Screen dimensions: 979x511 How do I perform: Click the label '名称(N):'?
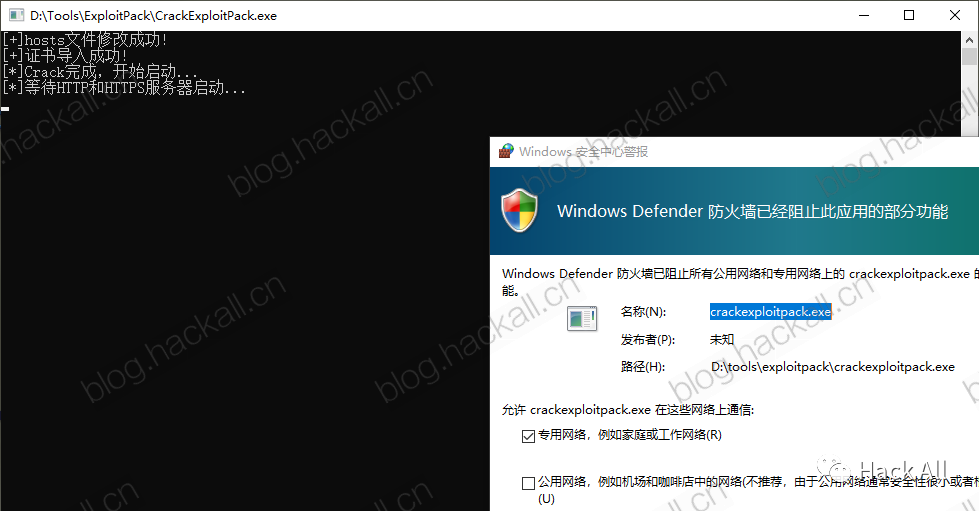(643, 312)
